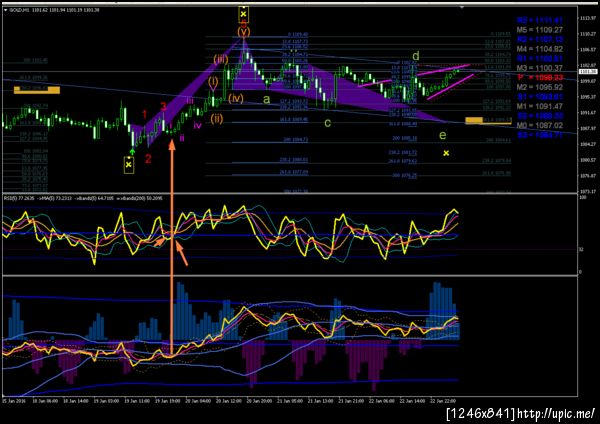The width and height of the screenshot is (600, 424).
Task: Select the green wave label 'e'
Action: [x=443, y=135]
